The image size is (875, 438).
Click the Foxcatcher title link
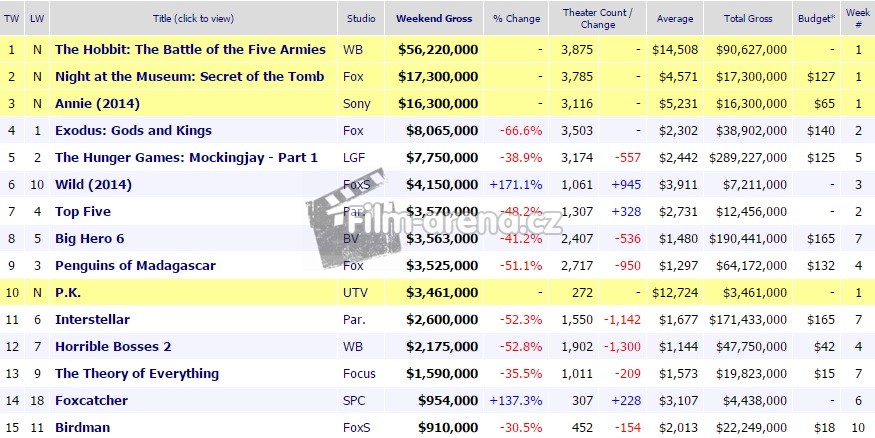click(x=92, y=400)
